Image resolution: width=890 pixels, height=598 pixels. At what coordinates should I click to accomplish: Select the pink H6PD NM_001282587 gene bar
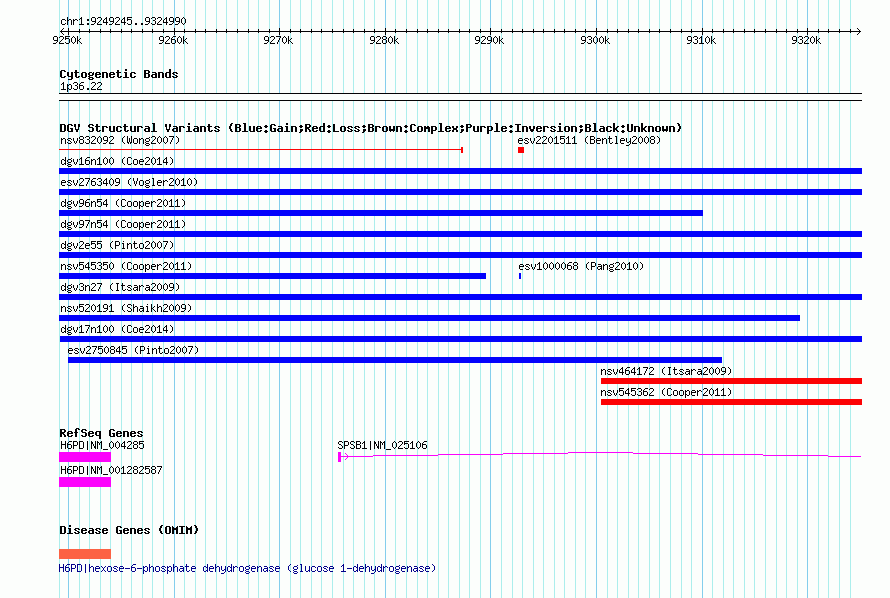[85, 481]
